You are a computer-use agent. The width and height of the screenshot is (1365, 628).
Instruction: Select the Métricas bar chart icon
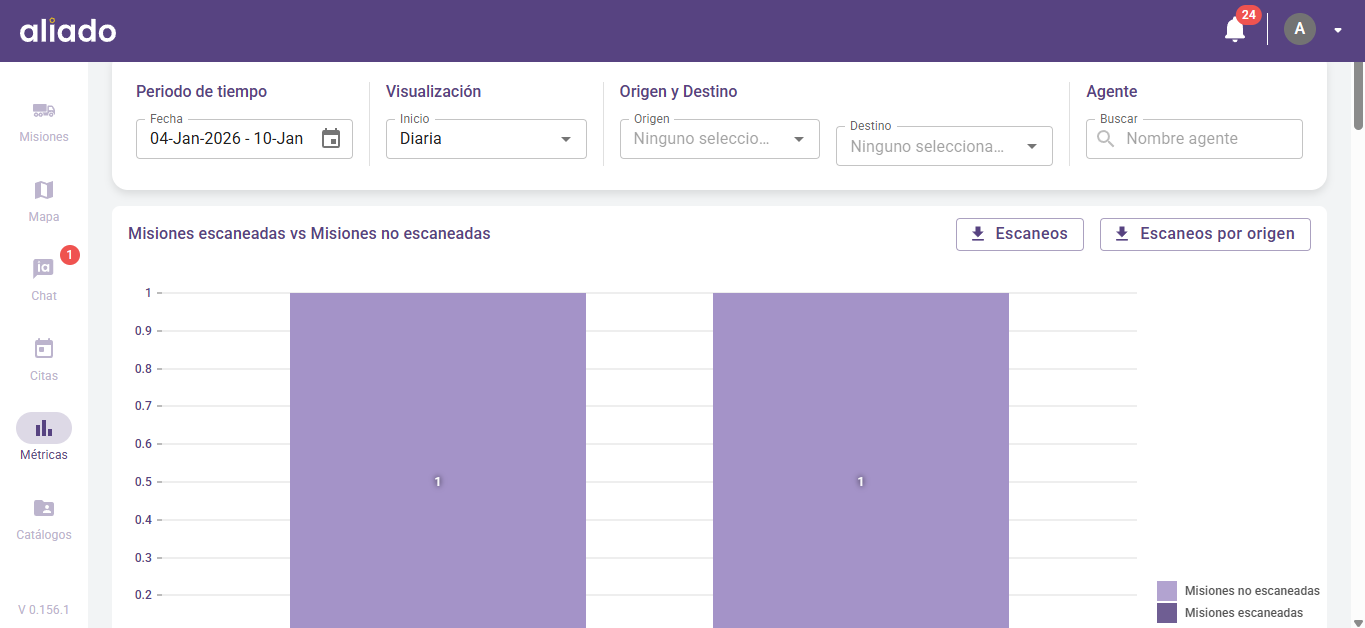(x=43, y=428)
